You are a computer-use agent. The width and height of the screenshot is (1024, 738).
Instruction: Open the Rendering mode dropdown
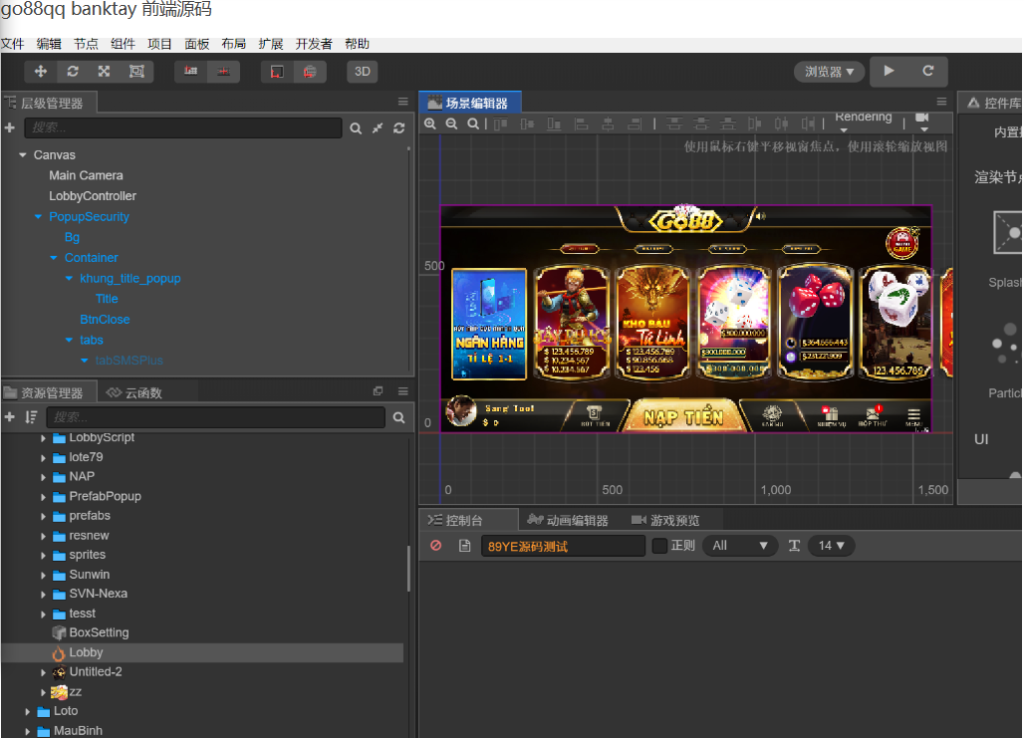point(863,121)
